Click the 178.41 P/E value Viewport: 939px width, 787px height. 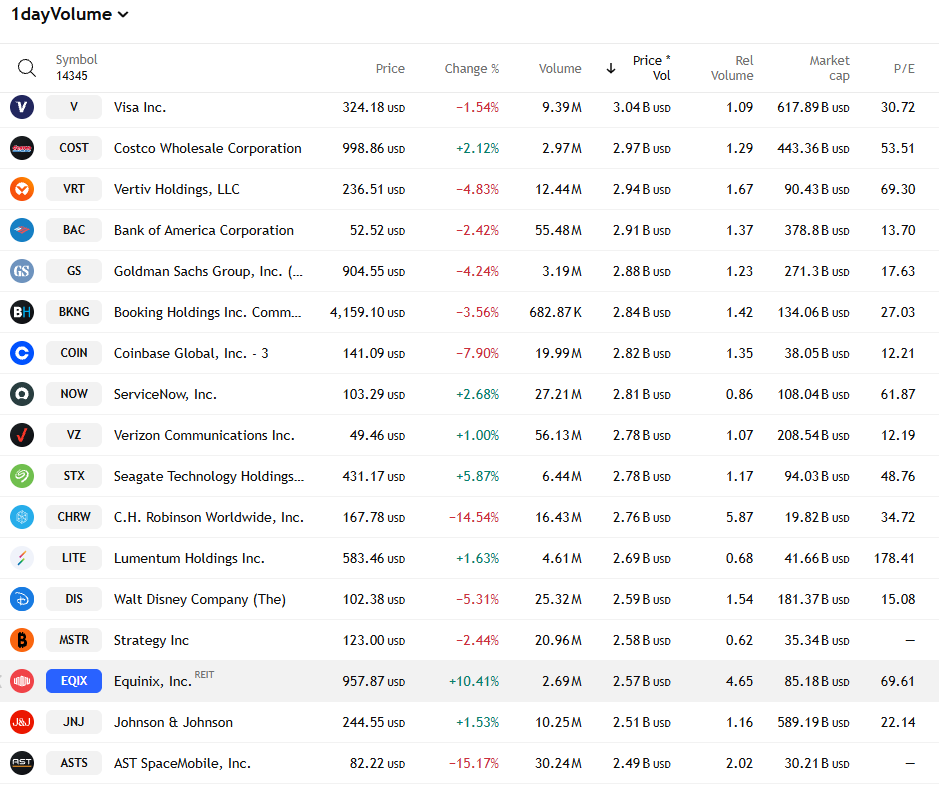pyautogui.click(x=894, y=559)
